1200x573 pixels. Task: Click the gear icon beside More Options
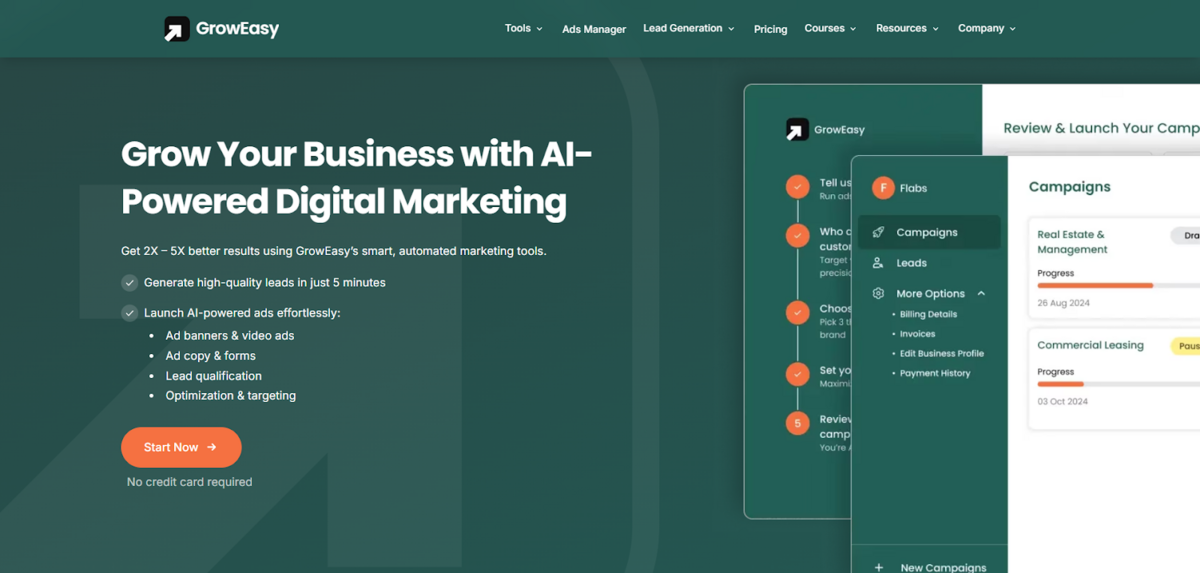[x=878, y=294]
